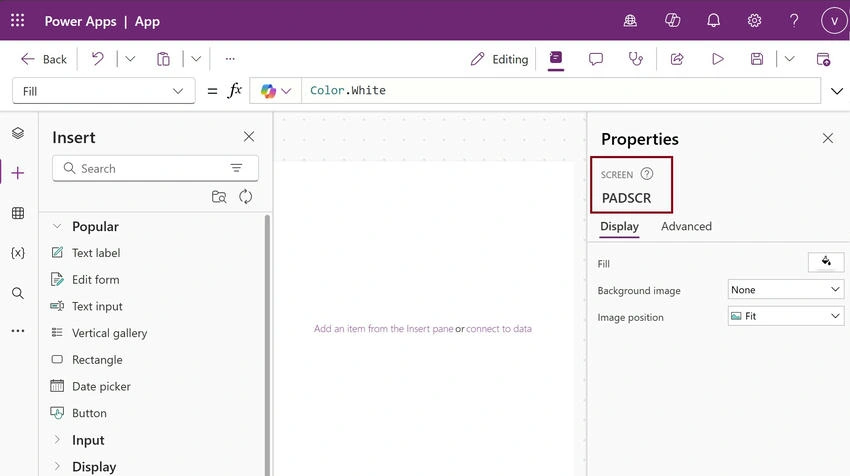The height and width of the screenshot is (476, 850).
Task: Open the Data table icon in sidebar
Action: [18, 213]
